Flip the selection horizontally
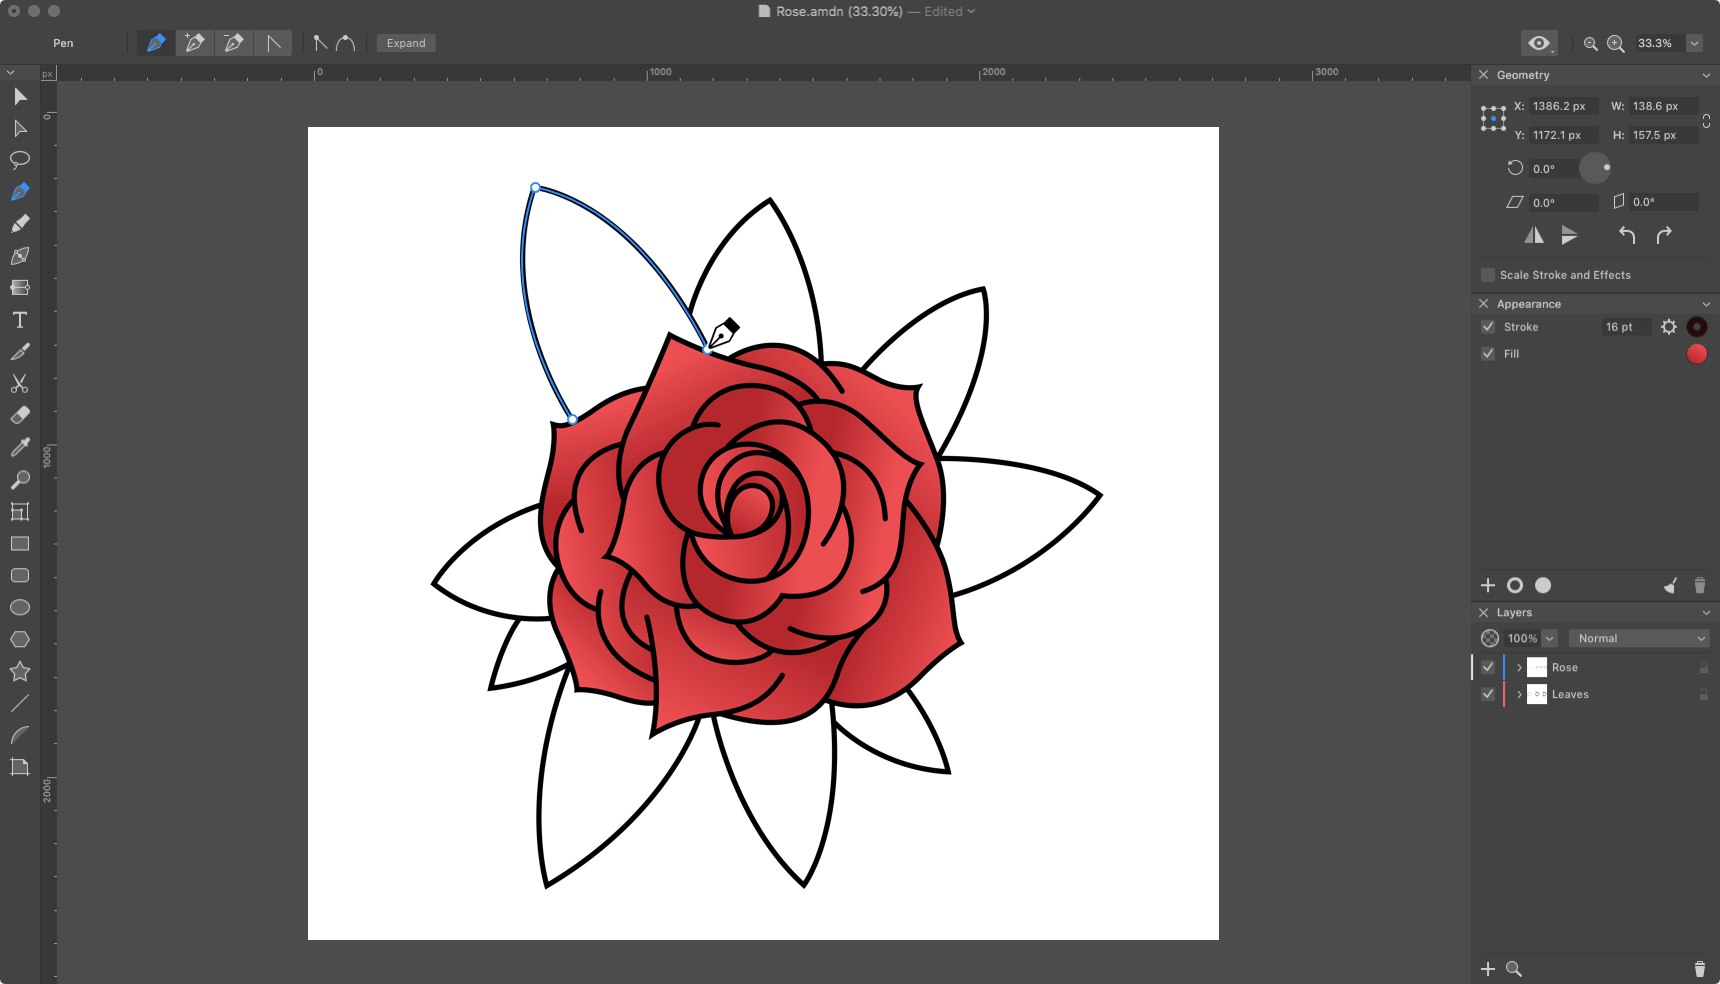 pos(1535,235)
